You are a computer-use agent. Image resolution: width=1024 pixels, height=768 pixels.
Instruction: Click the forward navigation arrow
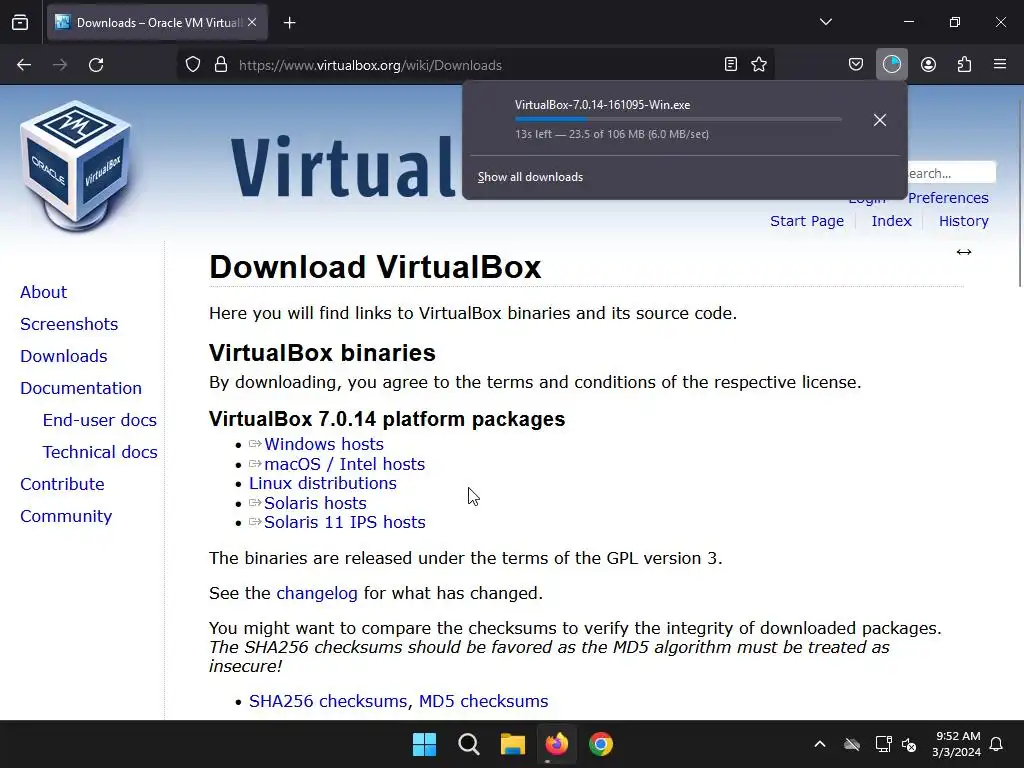pyautogui.click(x=60, y=65)
